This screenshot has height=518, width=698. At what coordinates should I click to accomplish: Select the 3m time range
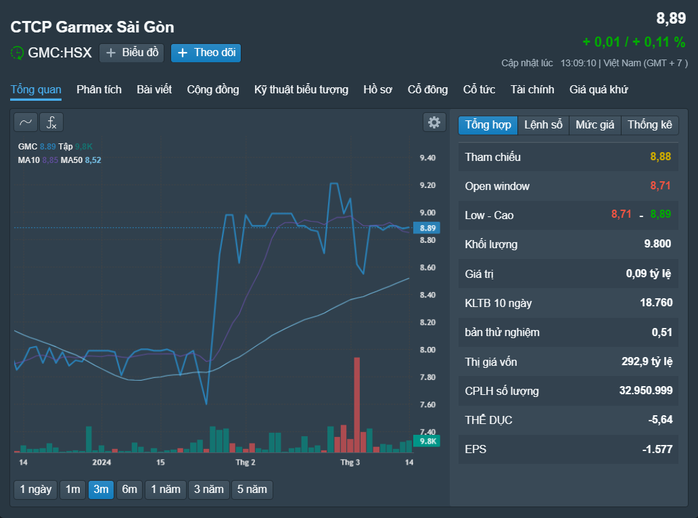pyautogui.click(x=101, y=490)
